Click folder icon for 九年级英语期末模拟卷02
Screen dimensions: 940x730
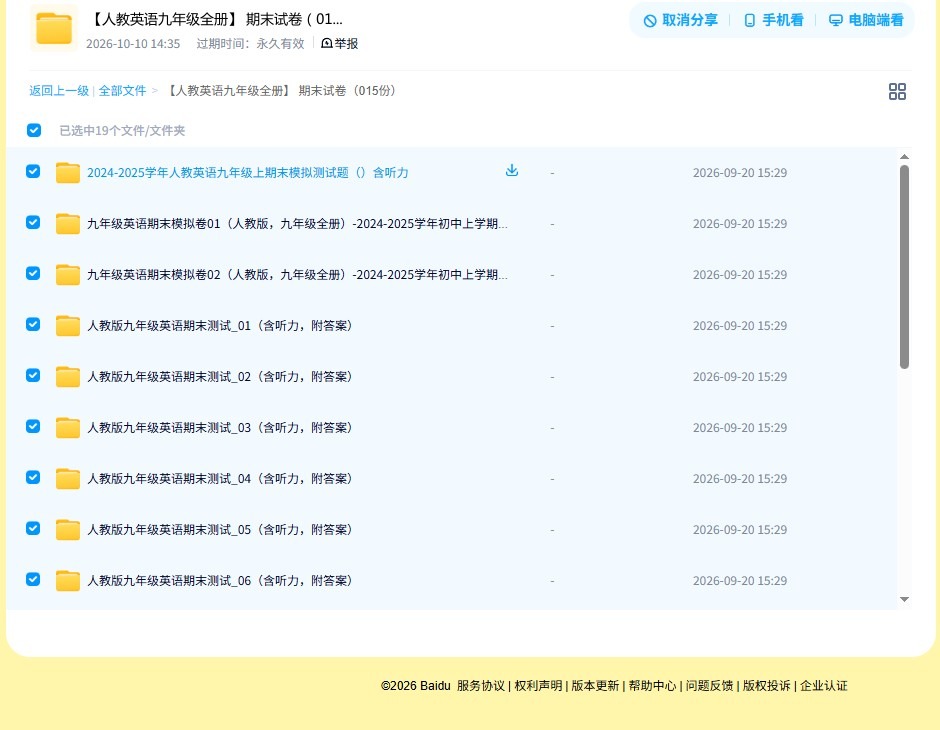point(68,274)
